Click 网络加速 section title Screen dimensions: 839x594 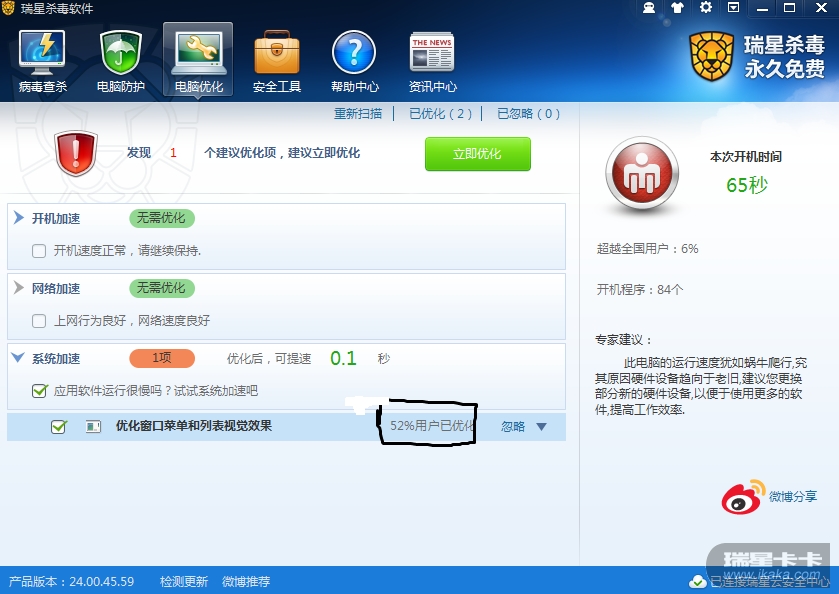56,288
